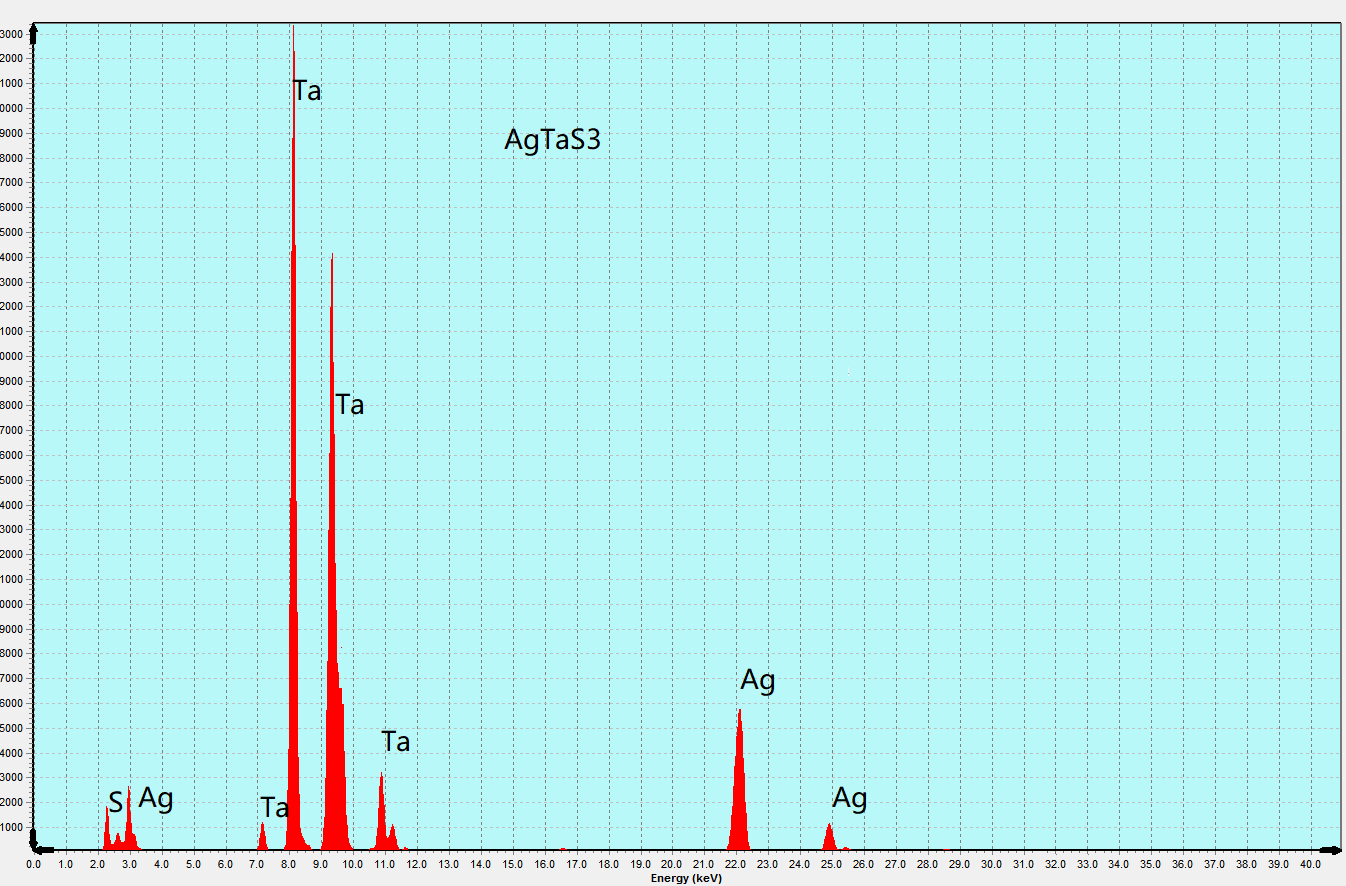
Task: Select the S element label near 2.3 keV
Action: [x=116, y=802]
